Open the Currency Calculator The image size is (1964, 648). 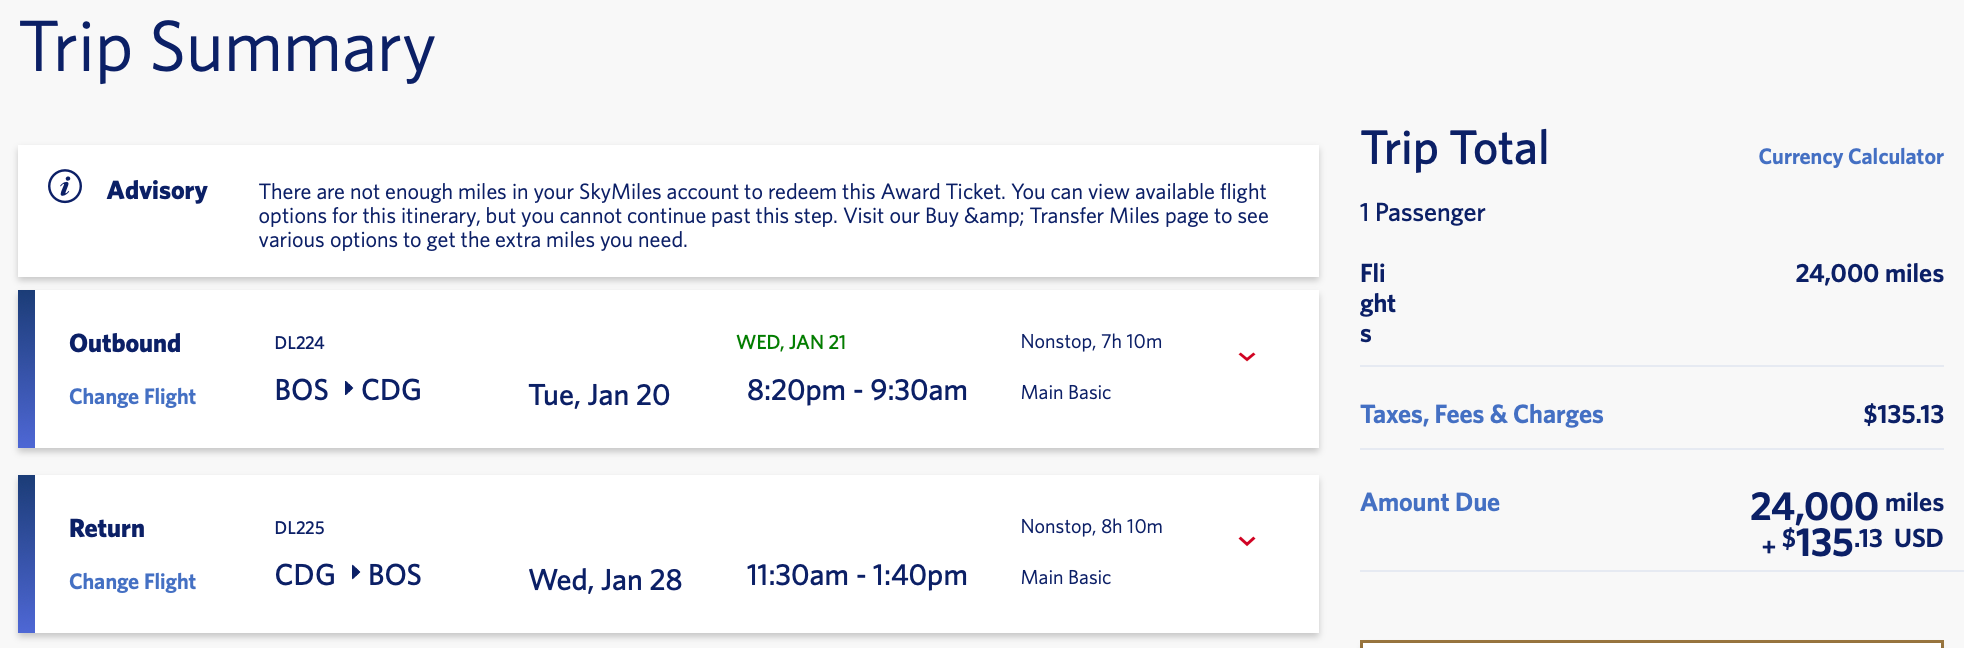[1850, 157]
